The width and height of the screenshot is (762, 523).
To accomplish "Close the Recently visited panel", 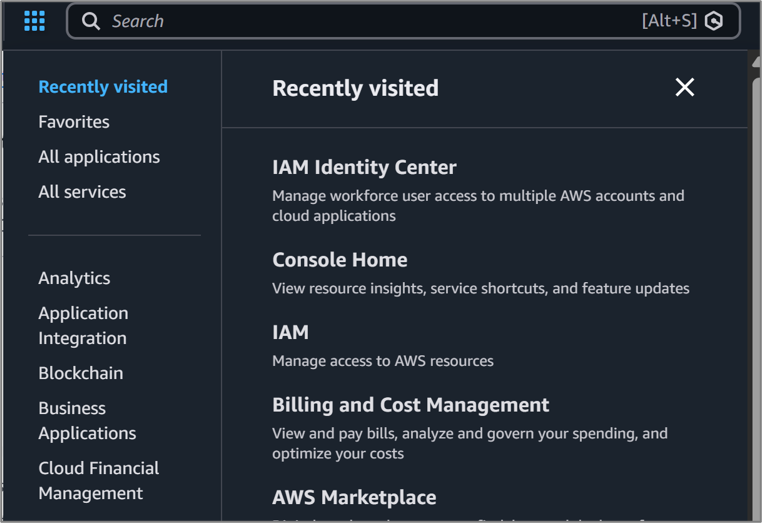I will (x=685, y=87).
